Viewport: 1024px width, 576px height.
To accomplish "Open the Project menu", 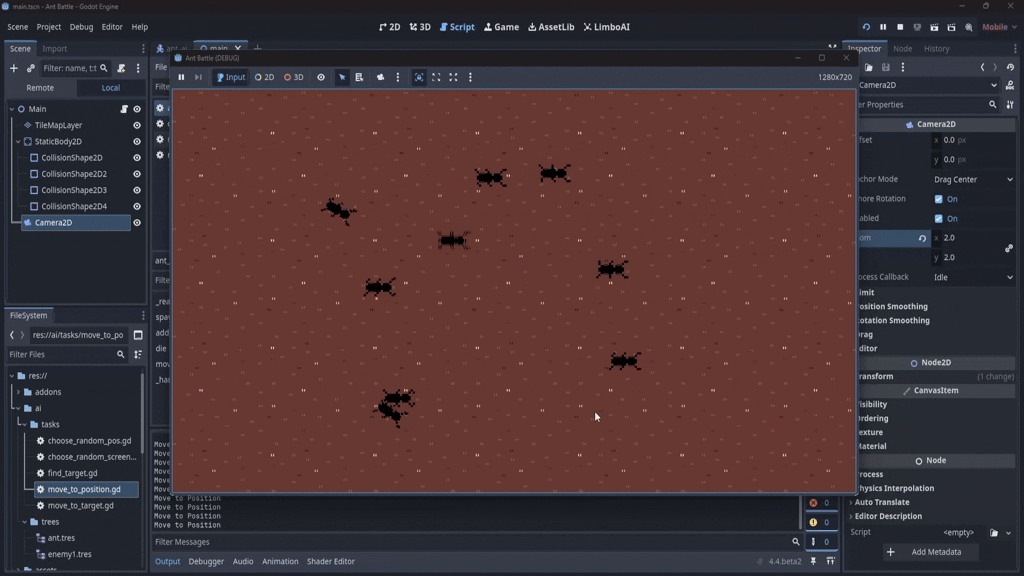I will [x=49, y=27].
